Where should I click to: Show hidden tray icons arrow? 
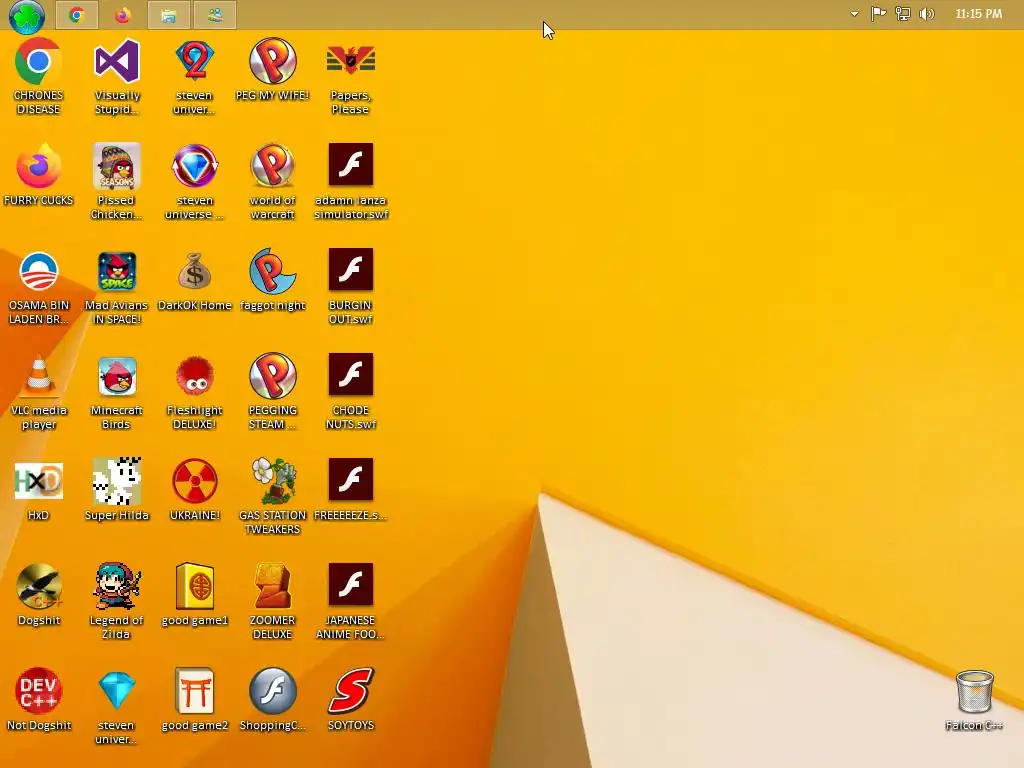coord(854,14)
